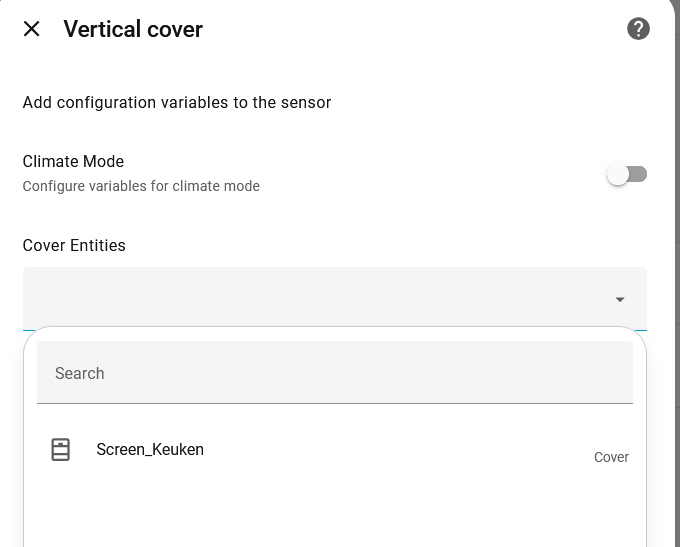Click the blank space between Screen_Keuken and Cover label
The width and height of the screenshot is (680, 547).
(x=400, y=451)
